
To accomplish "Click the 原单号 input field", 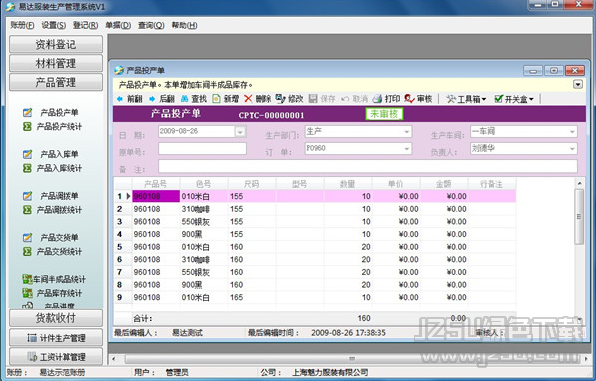I will point(202,149).
